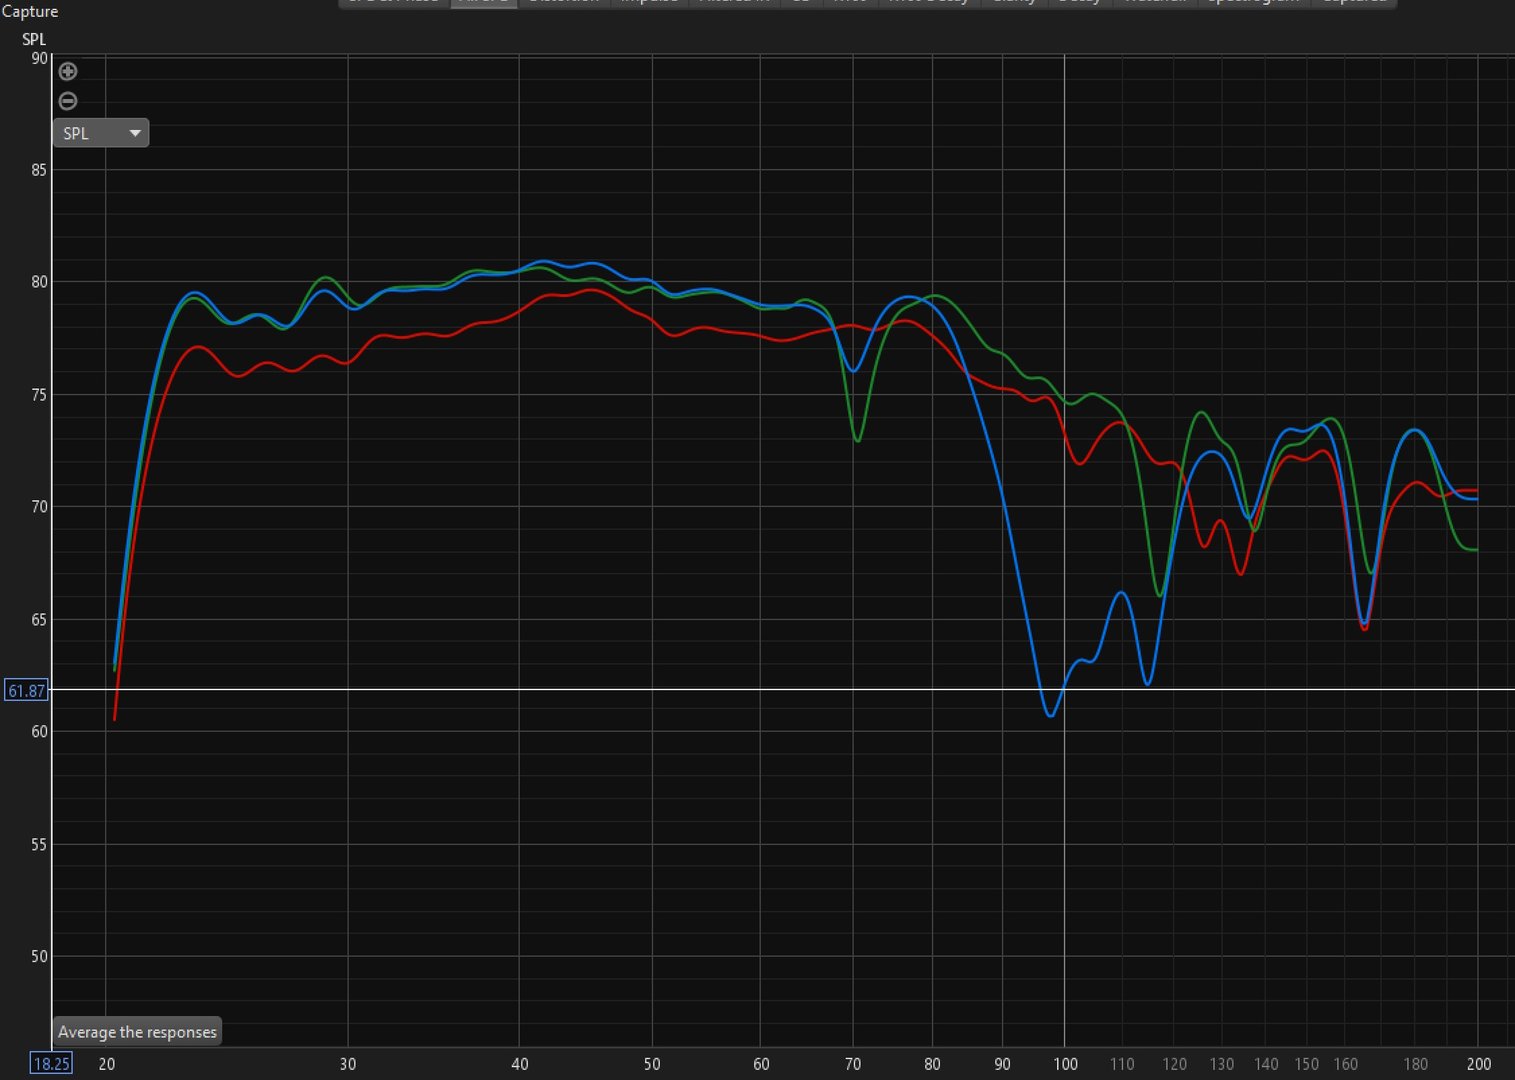Click the 85 tick label on SPL axis
Screen dimensions: 1515x1080
click(39, 170)
